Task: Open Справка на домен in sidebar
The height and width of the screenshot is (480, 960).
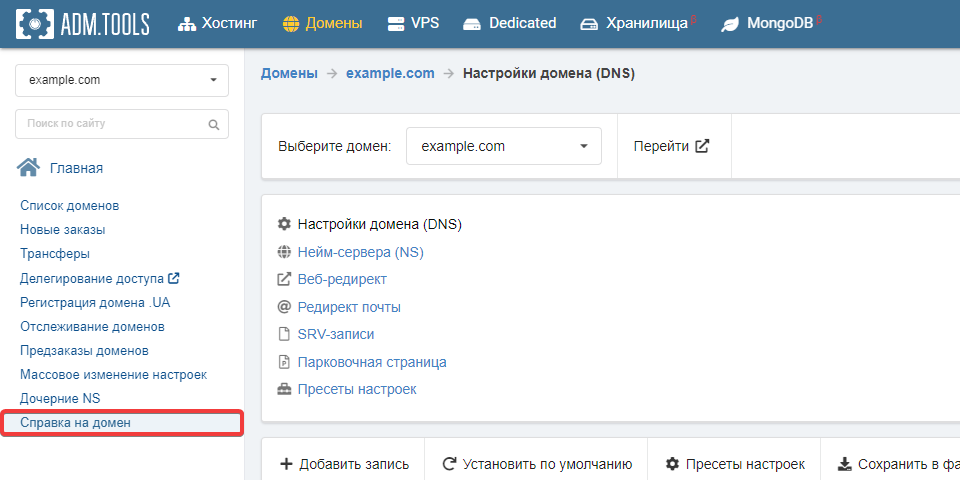Action: pyautogui.click(x=75, y=423)
